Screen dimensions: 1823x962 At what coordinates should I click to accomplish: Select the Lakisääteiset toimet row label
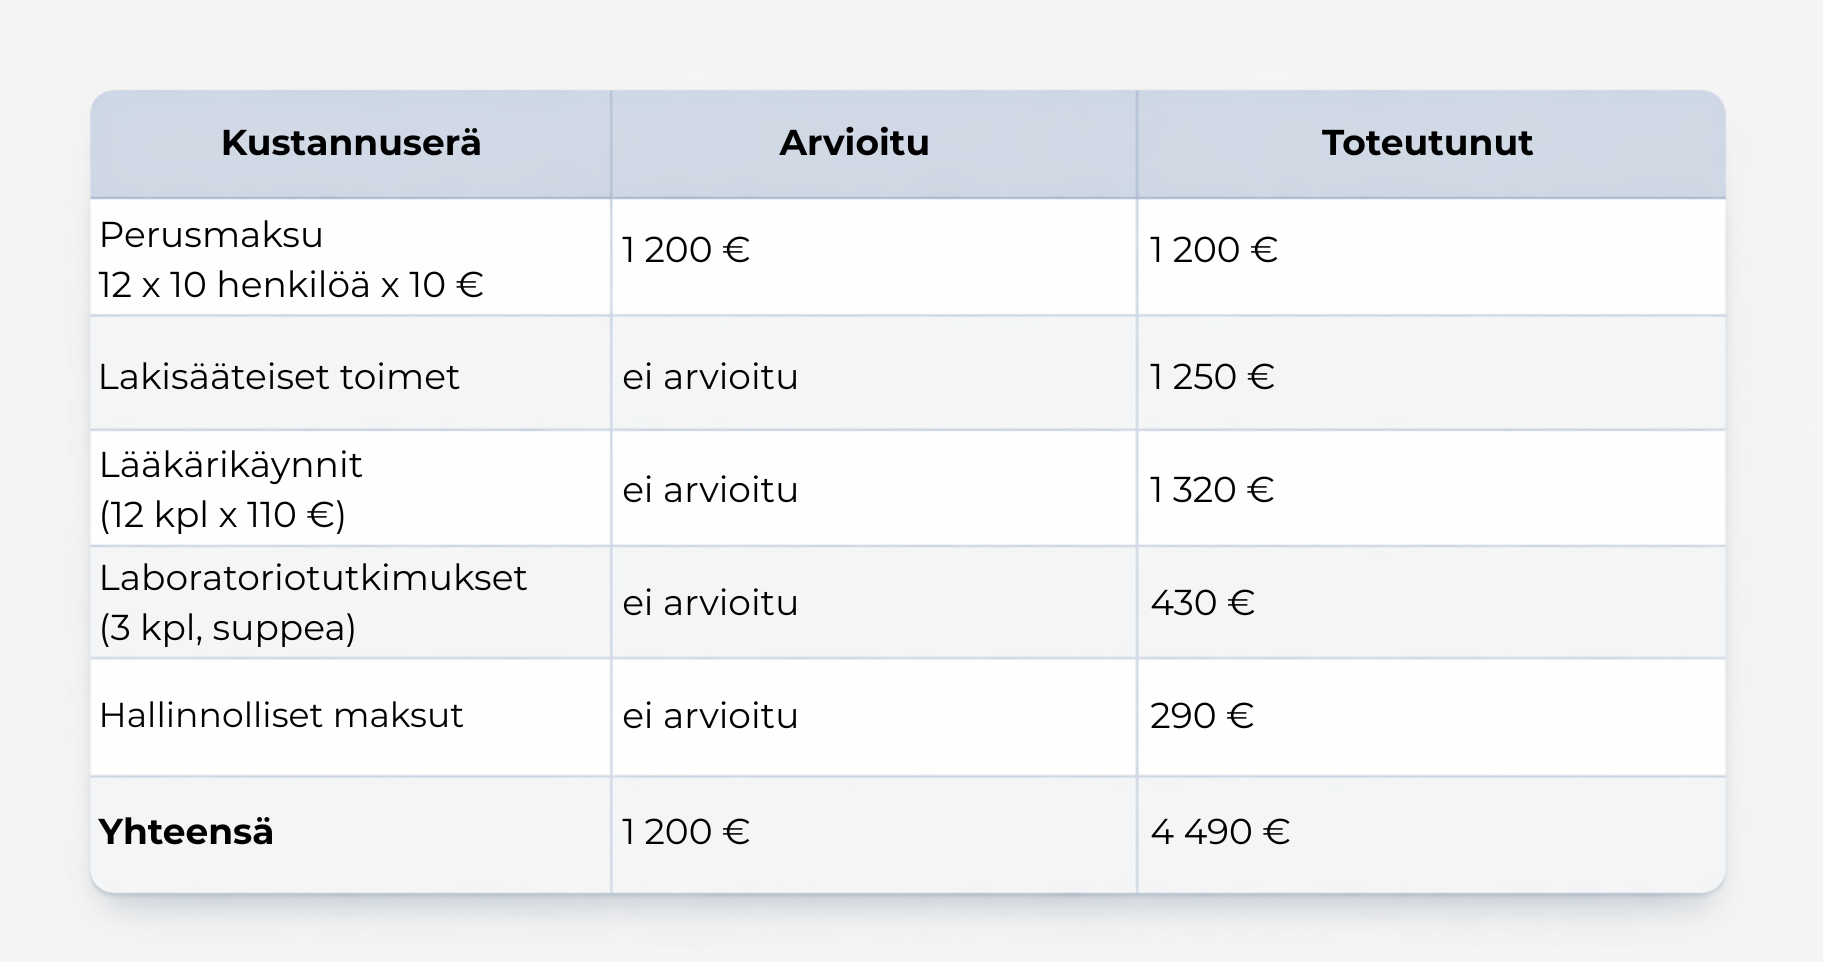[279, 377]
